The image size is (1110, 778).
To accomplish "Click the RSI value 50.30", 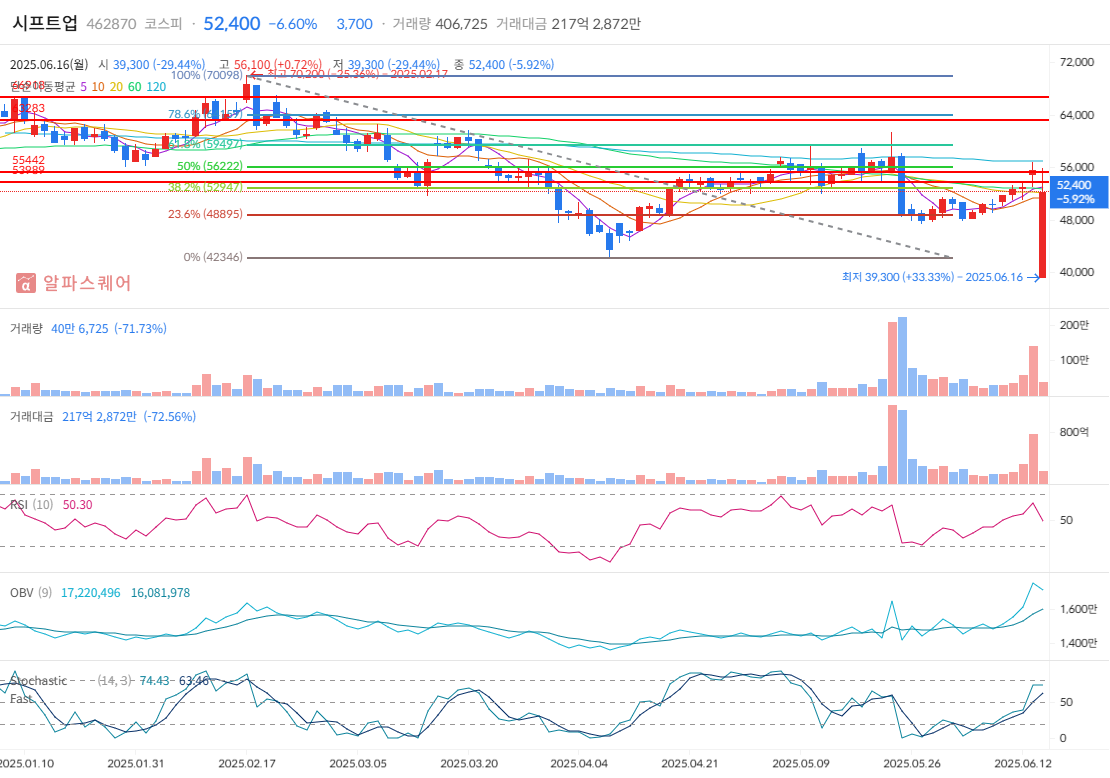I will (78, 505).
